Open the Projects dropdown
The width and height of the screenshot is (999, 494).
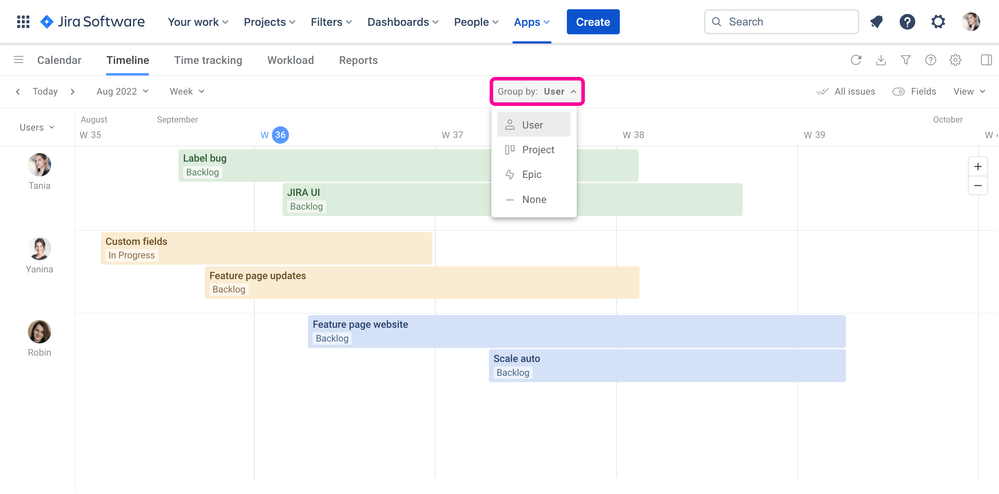270,22
